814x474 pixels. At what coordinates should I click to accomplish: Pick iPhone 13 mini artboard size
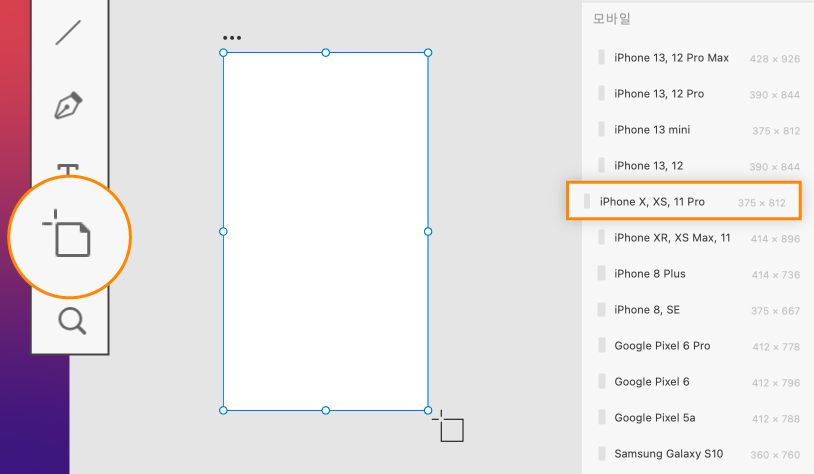click(652, 130)
